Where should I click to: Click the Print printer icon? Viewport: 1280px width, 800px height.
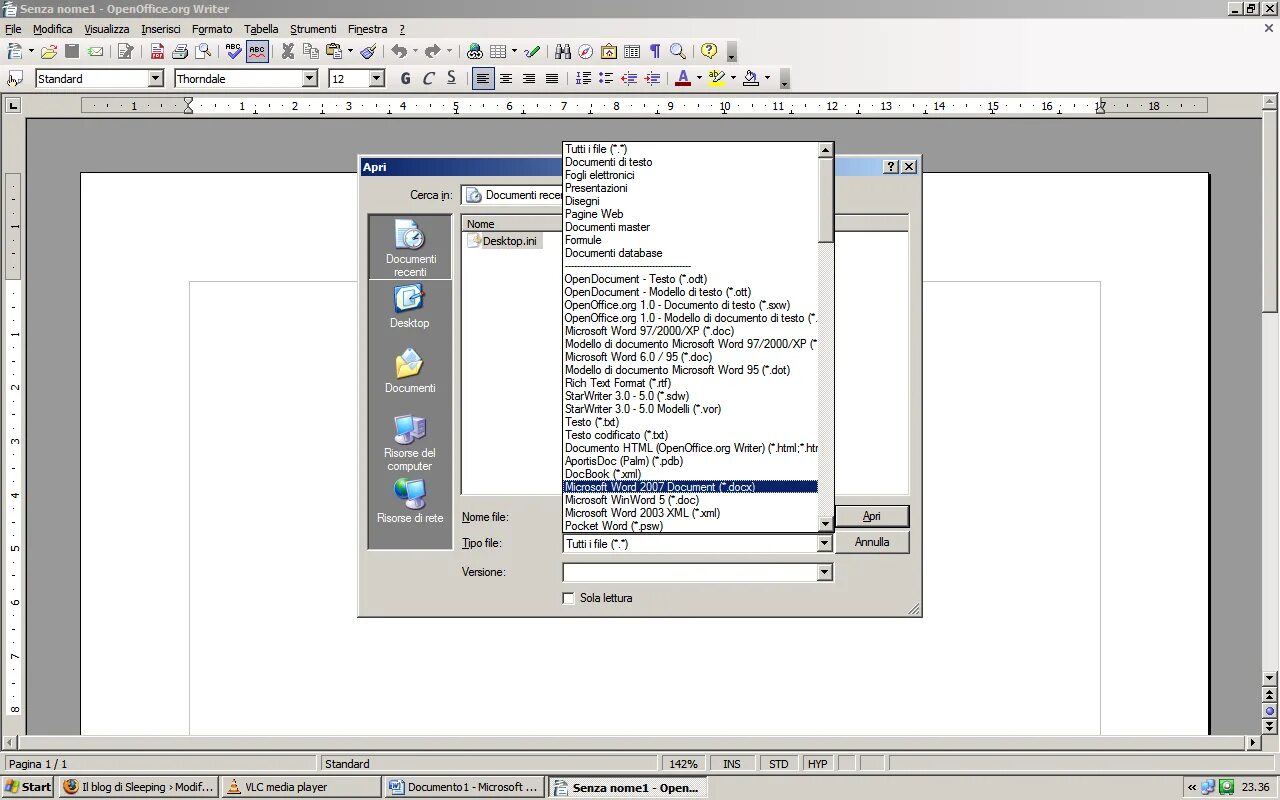pyautogui.click(x=180, y=51)
